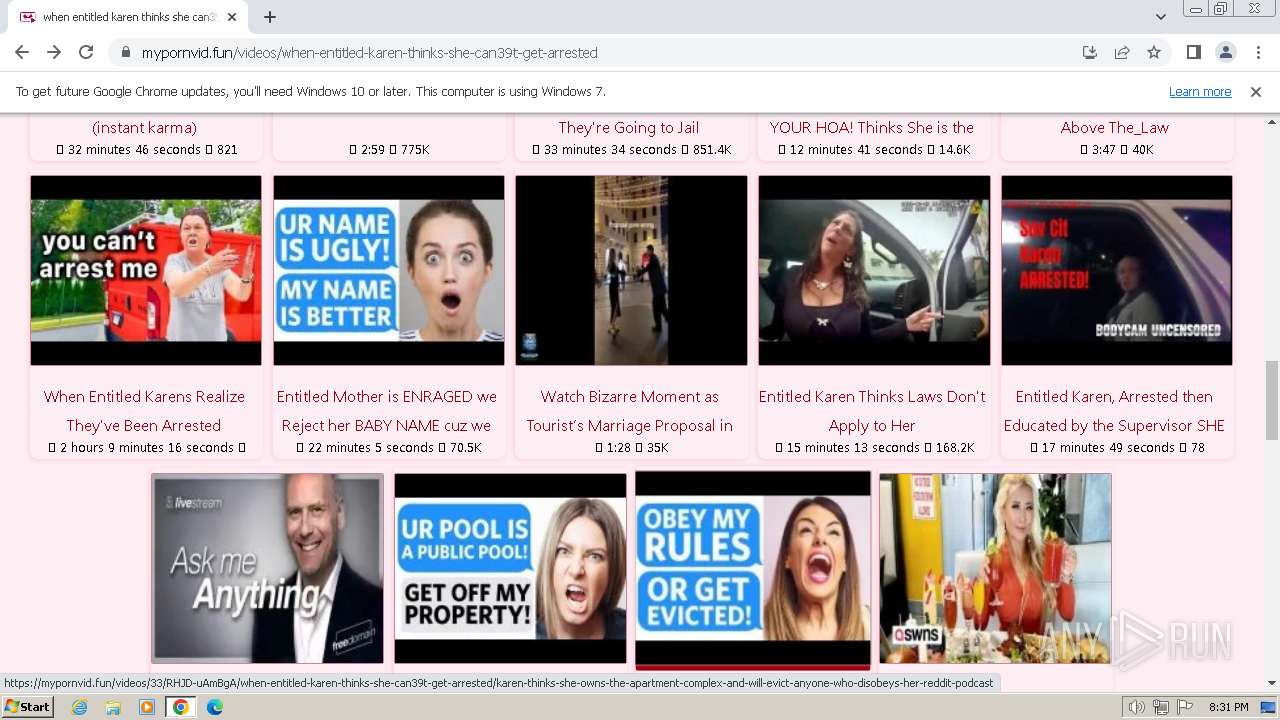This screenshot has height=720, width=1280.
Task: Open the Learn more link
Action: (1200, 91)
